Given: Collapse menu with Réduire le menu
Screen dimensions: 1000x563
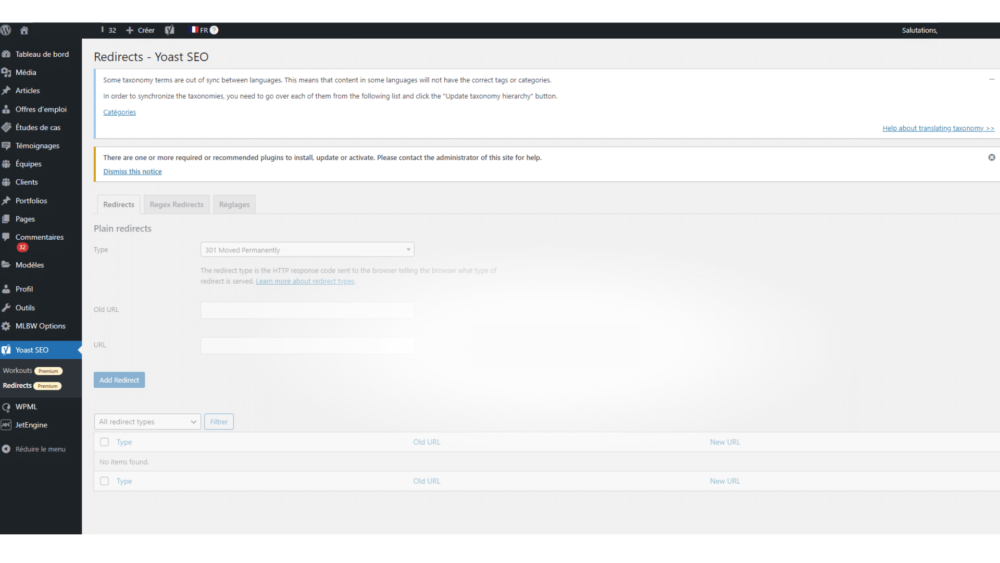Looking at the screenshot, I should coord(41,449).
